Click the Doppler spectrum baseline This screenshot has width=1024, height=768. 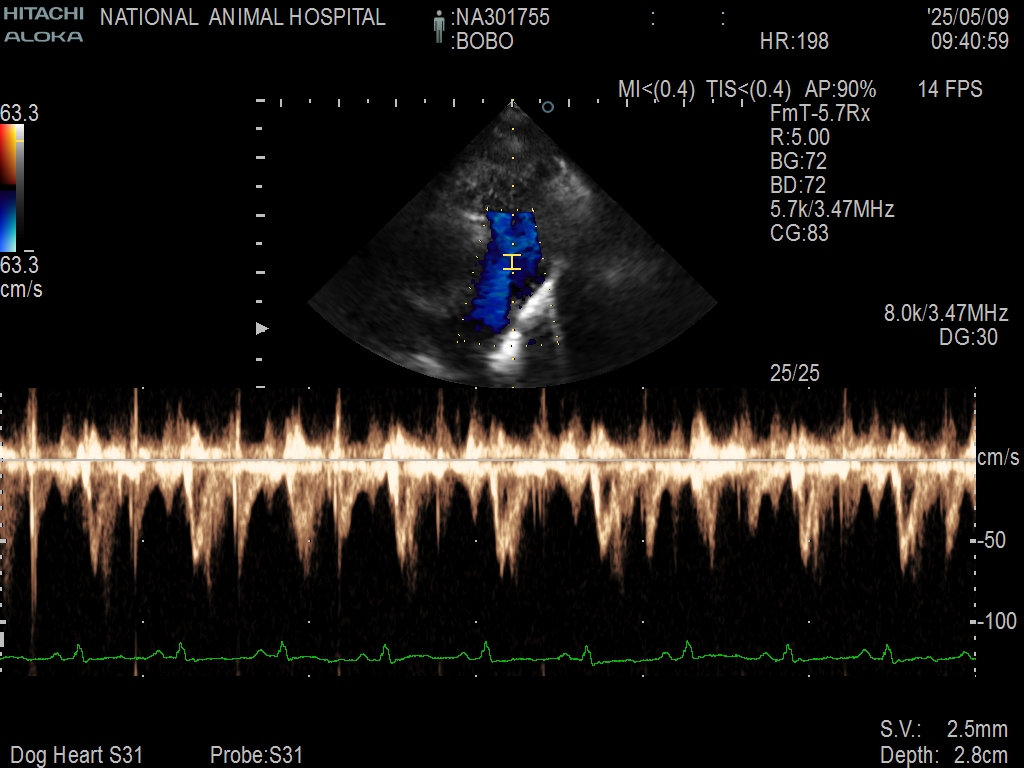tap(488, 460)
